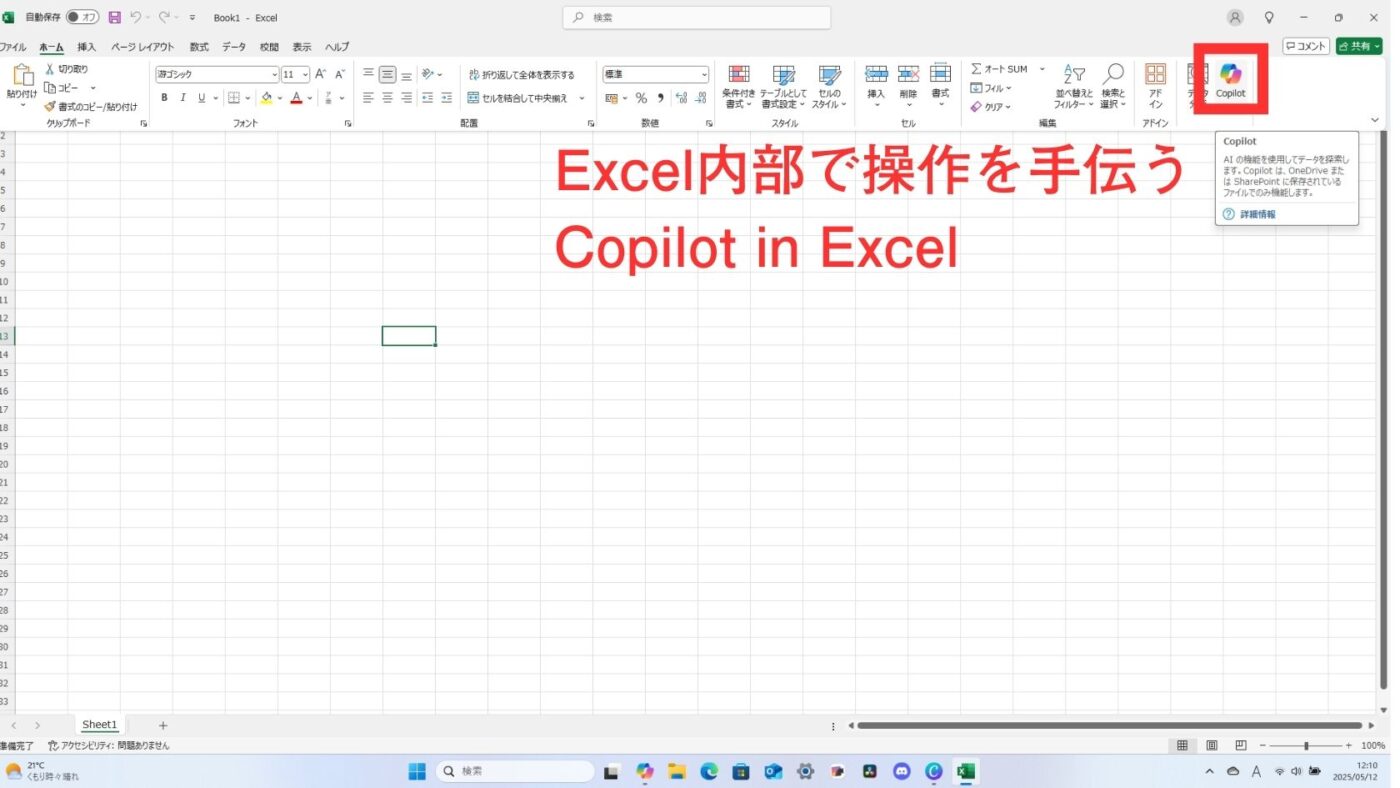Apply comma style number format
The height and width of the screenshot is (788, 1400).
(660, 98)
